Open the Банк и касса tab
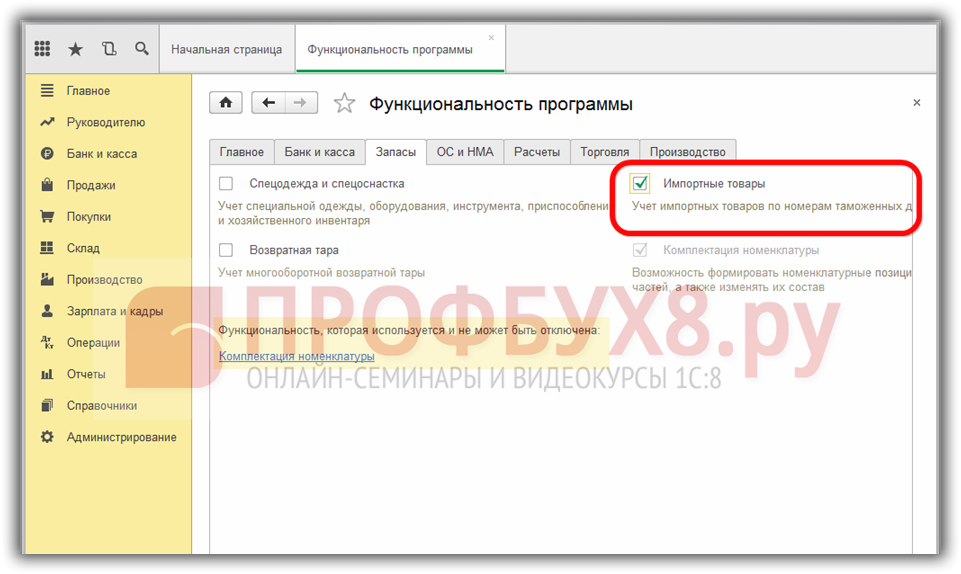961x574 pixels. coord(319,152)
